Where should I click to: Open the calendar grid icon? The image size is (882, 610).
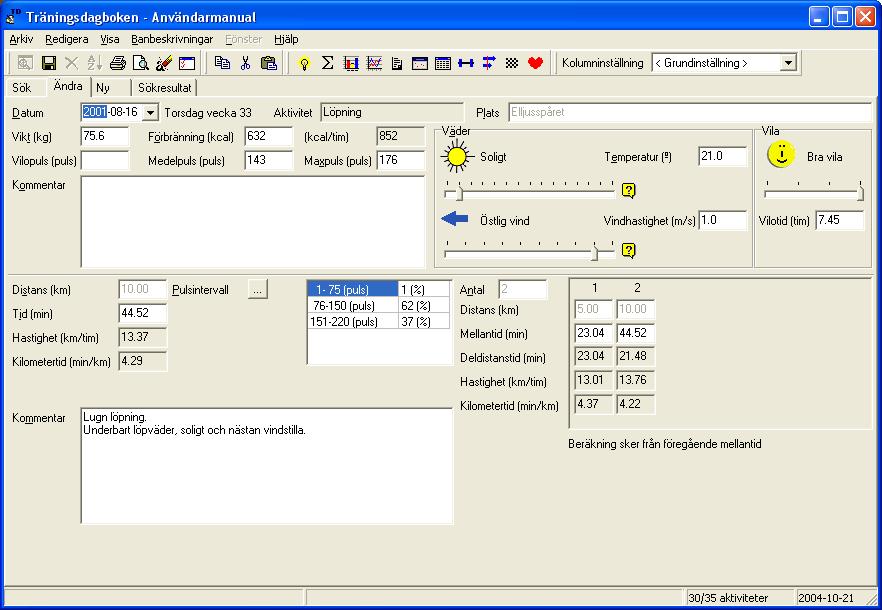click(443, 63)
